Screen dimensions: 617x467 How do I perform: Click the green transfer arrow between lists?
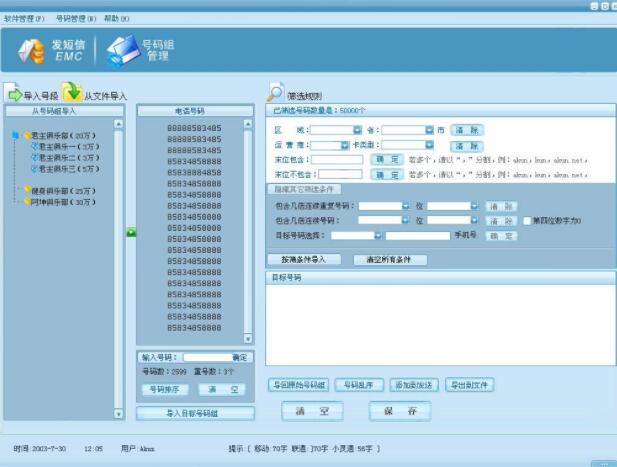[131, 232]
